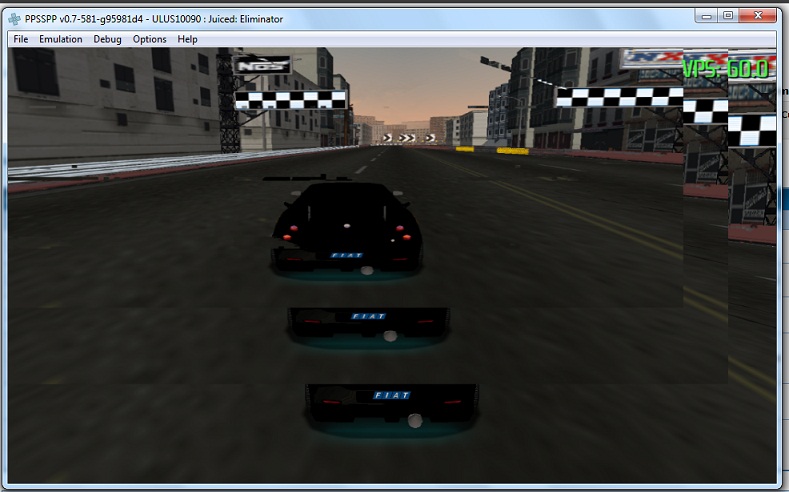Open the File menu
This screenshot has width=789, height=492.
pyautogui.click(x=21, y=39)
